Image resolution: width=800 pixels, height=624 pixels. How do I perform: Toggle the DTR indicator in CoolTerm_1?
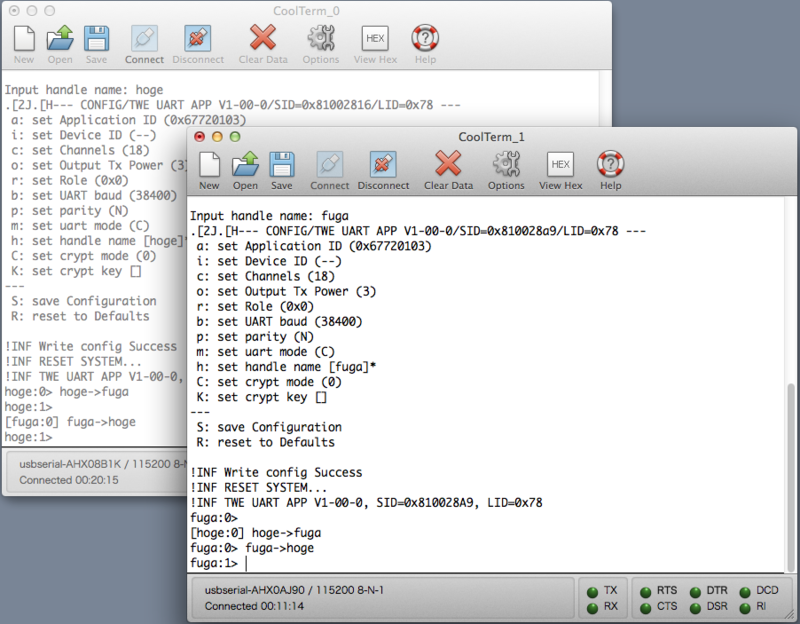pos(695,592)
